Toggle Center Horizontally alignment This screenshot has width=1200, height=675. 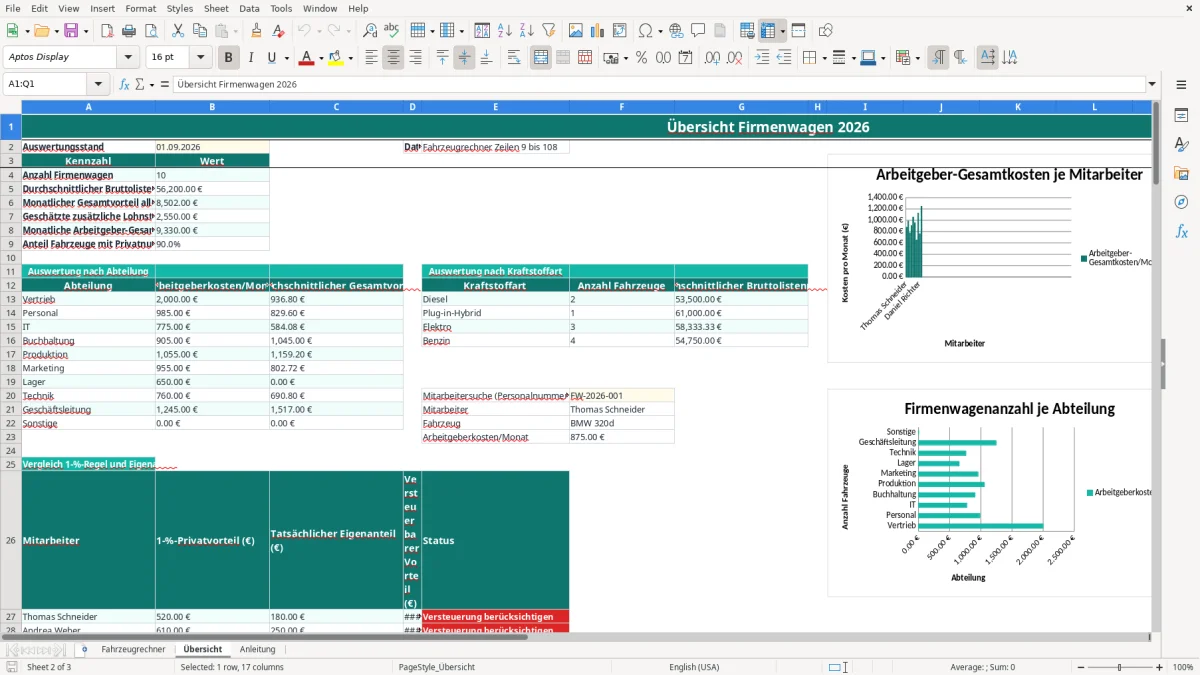394,58
